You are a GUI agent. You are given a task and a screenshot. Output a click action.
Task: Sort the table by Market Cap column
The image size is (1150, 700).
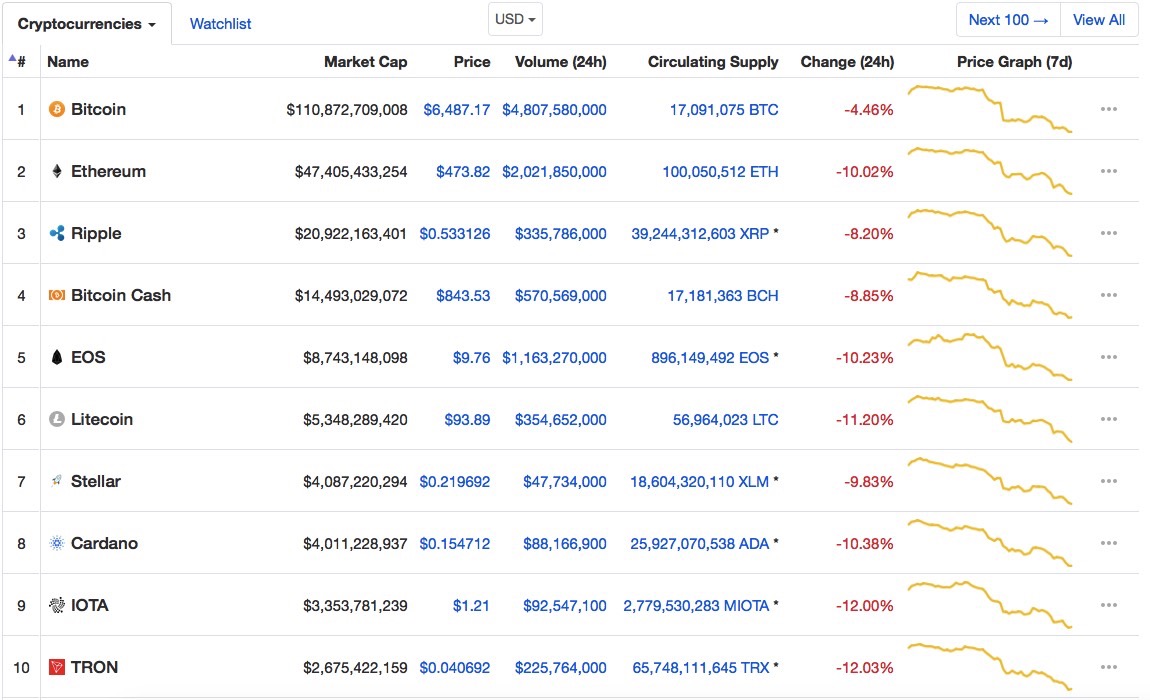(x=365, y=62)
